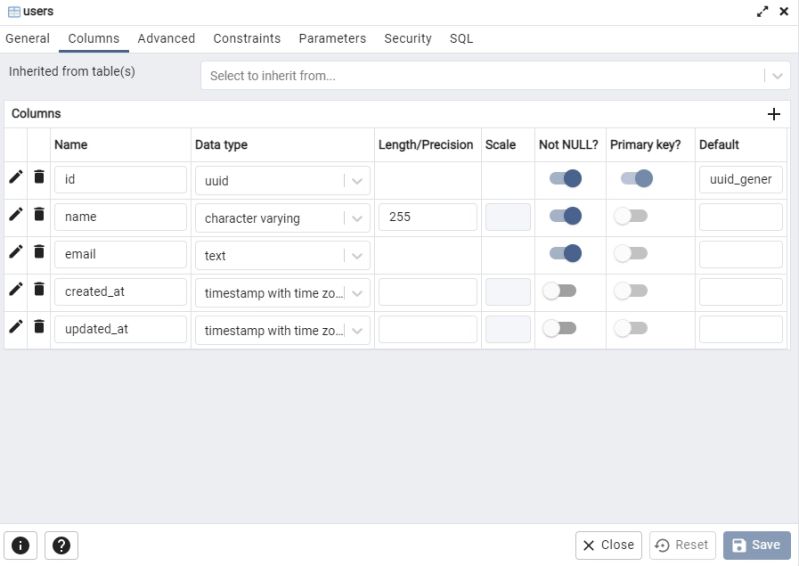Maximize the users dialog

pyautogui.click(x=762, y=11)
